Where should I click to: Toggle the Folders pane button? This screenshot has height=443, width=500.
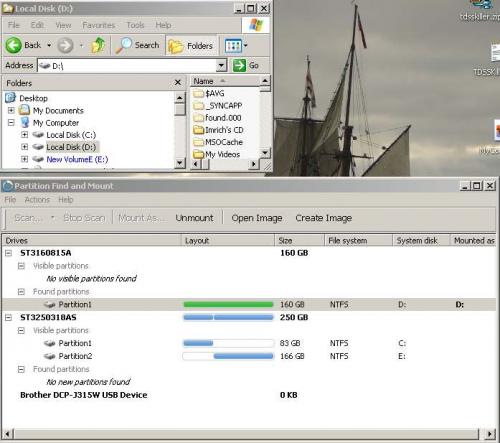click(191, 46)
